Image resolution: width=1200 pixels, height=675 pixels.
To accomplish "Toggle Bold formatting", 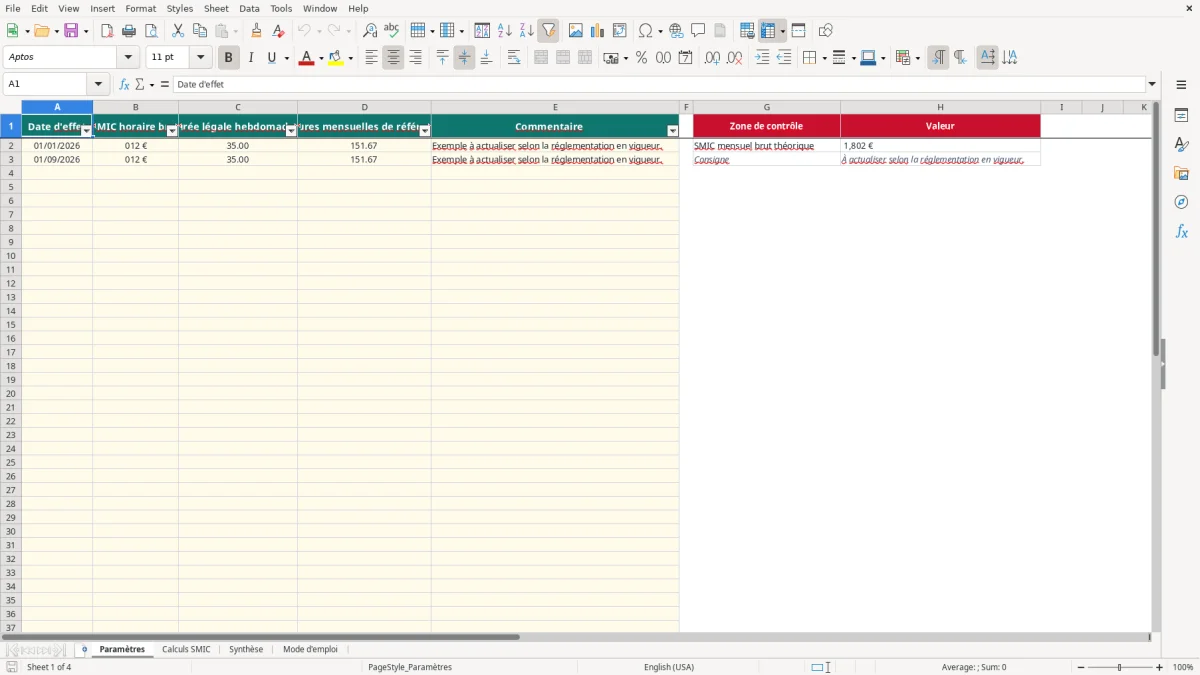I will tap(229, 58).
